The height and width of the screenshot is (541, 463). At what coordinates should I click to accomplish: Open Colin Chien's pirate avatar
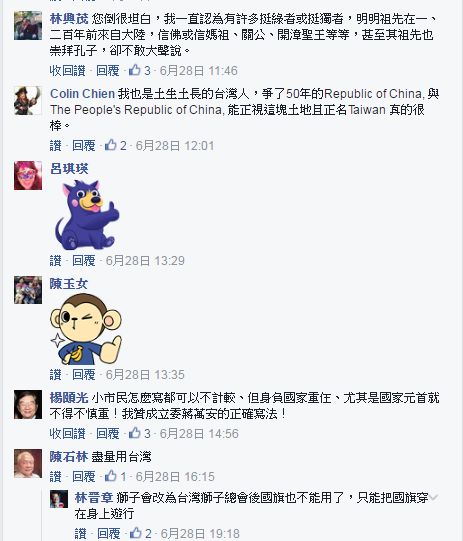(28, 100)
